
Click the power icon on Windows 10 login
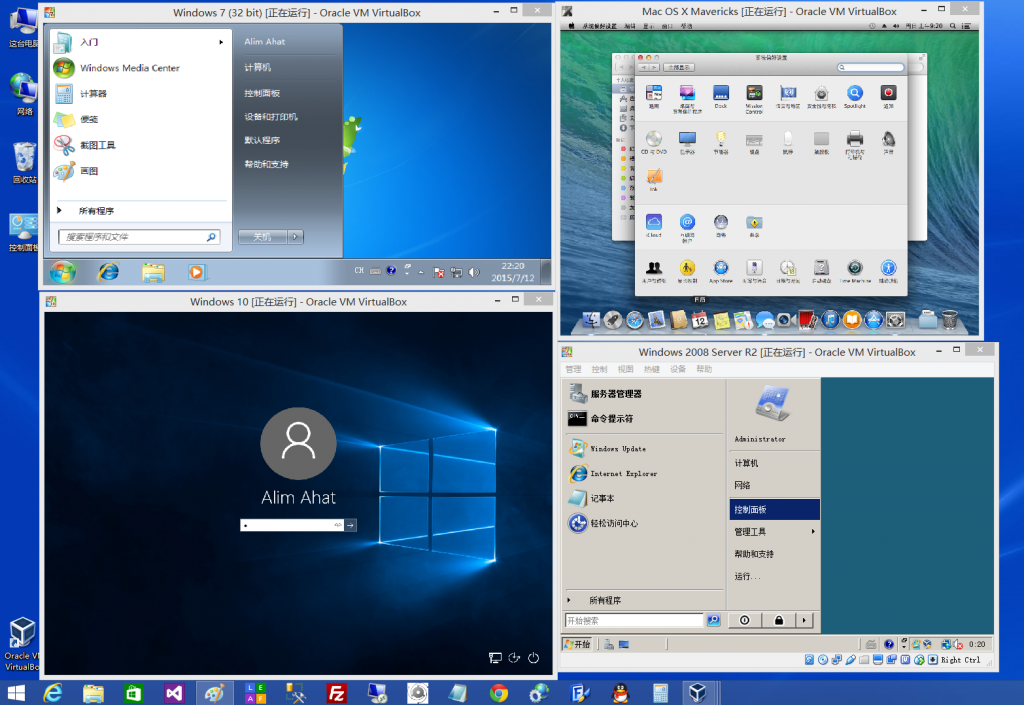point(534,658)
